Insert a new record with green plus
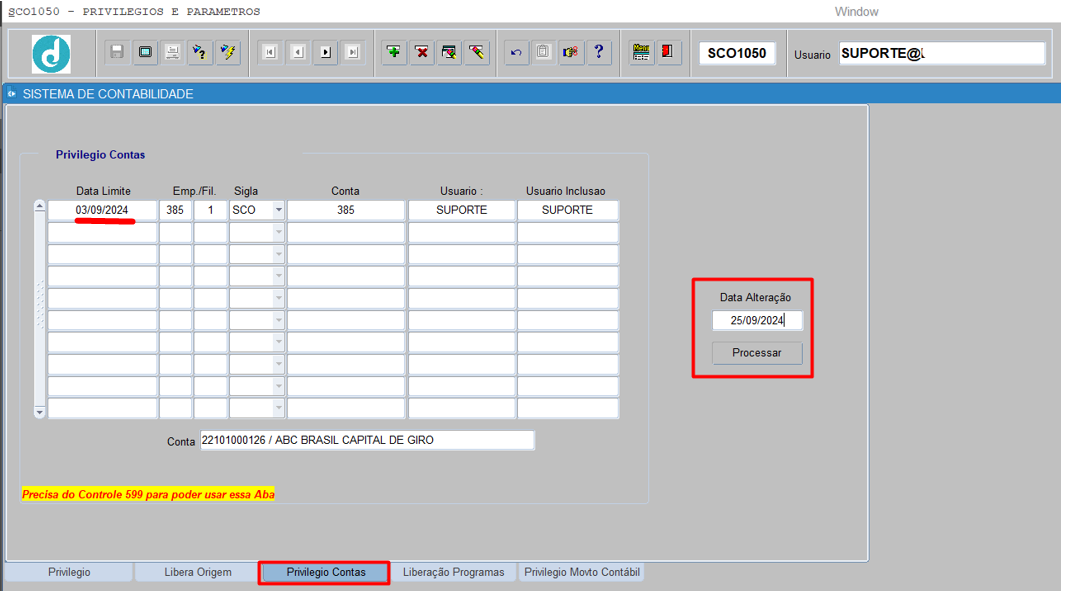The width and height of the screenshot is (1065, 591). (x=394, y=52)
